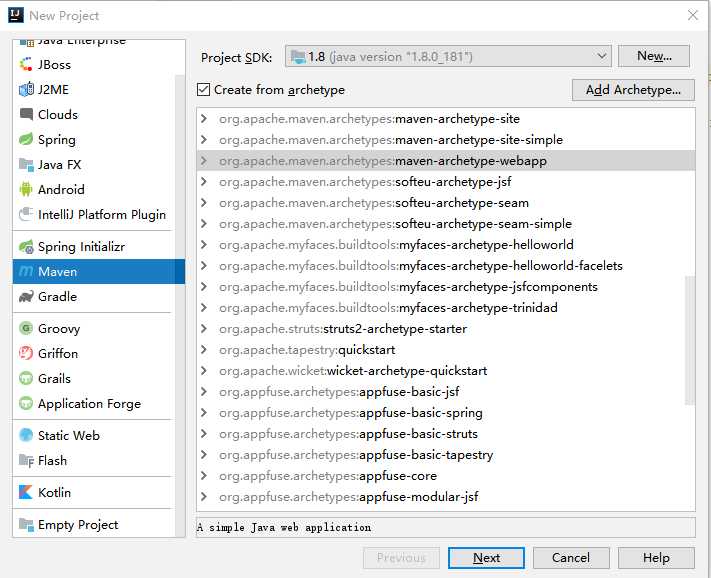Click the Groovy G icon
Screen dimensions: 711x578
pyautogui.click(x=26, y=328)
